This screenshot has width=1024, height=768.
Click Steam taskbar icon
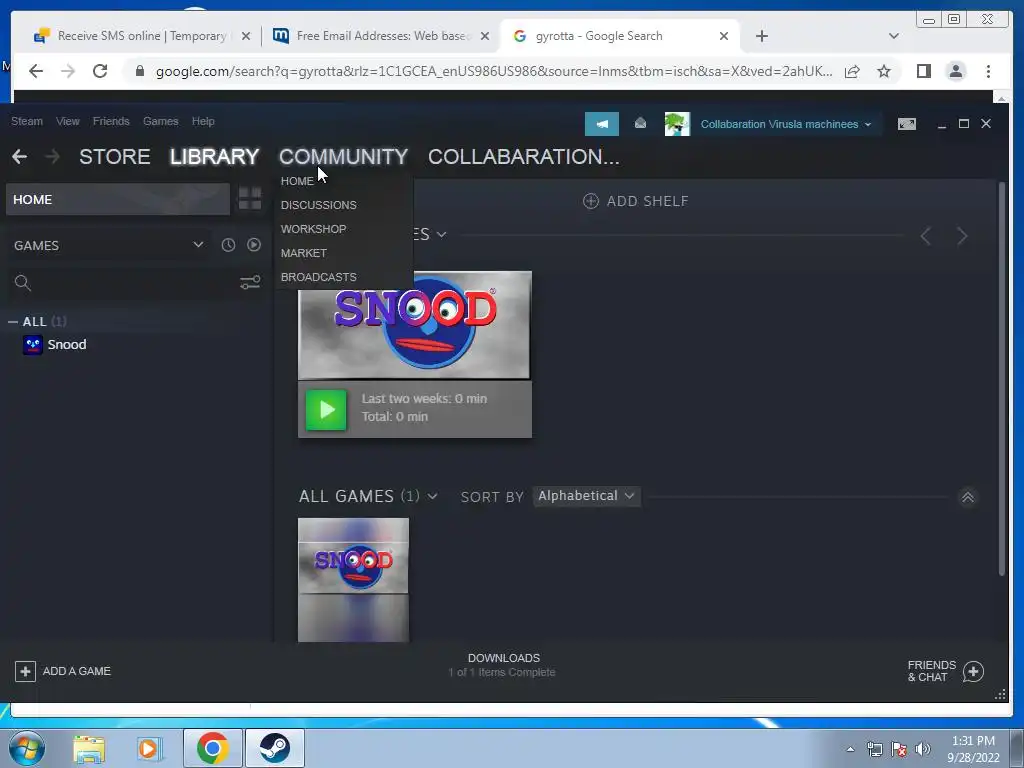point(274,748)
